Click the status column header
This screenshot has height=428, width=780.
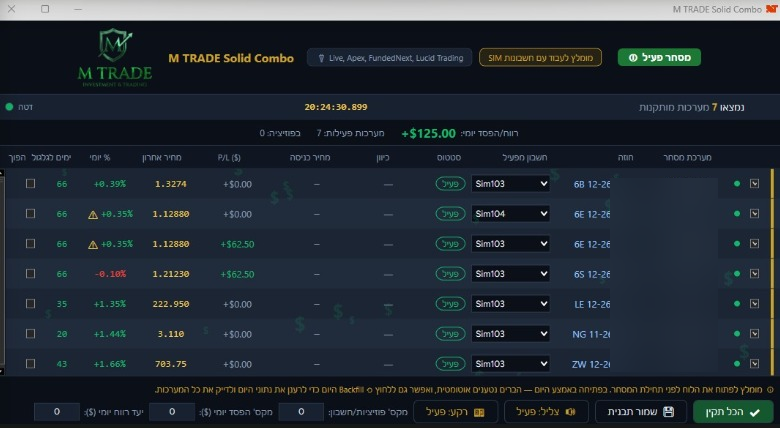point(449,157)
